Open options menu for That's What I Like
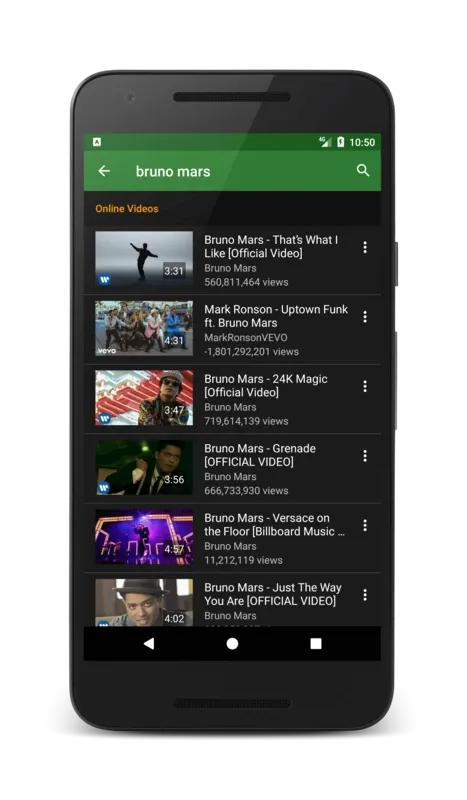Image resolution: width=467 pixels, height=800 pixels. tap(365, 247)
